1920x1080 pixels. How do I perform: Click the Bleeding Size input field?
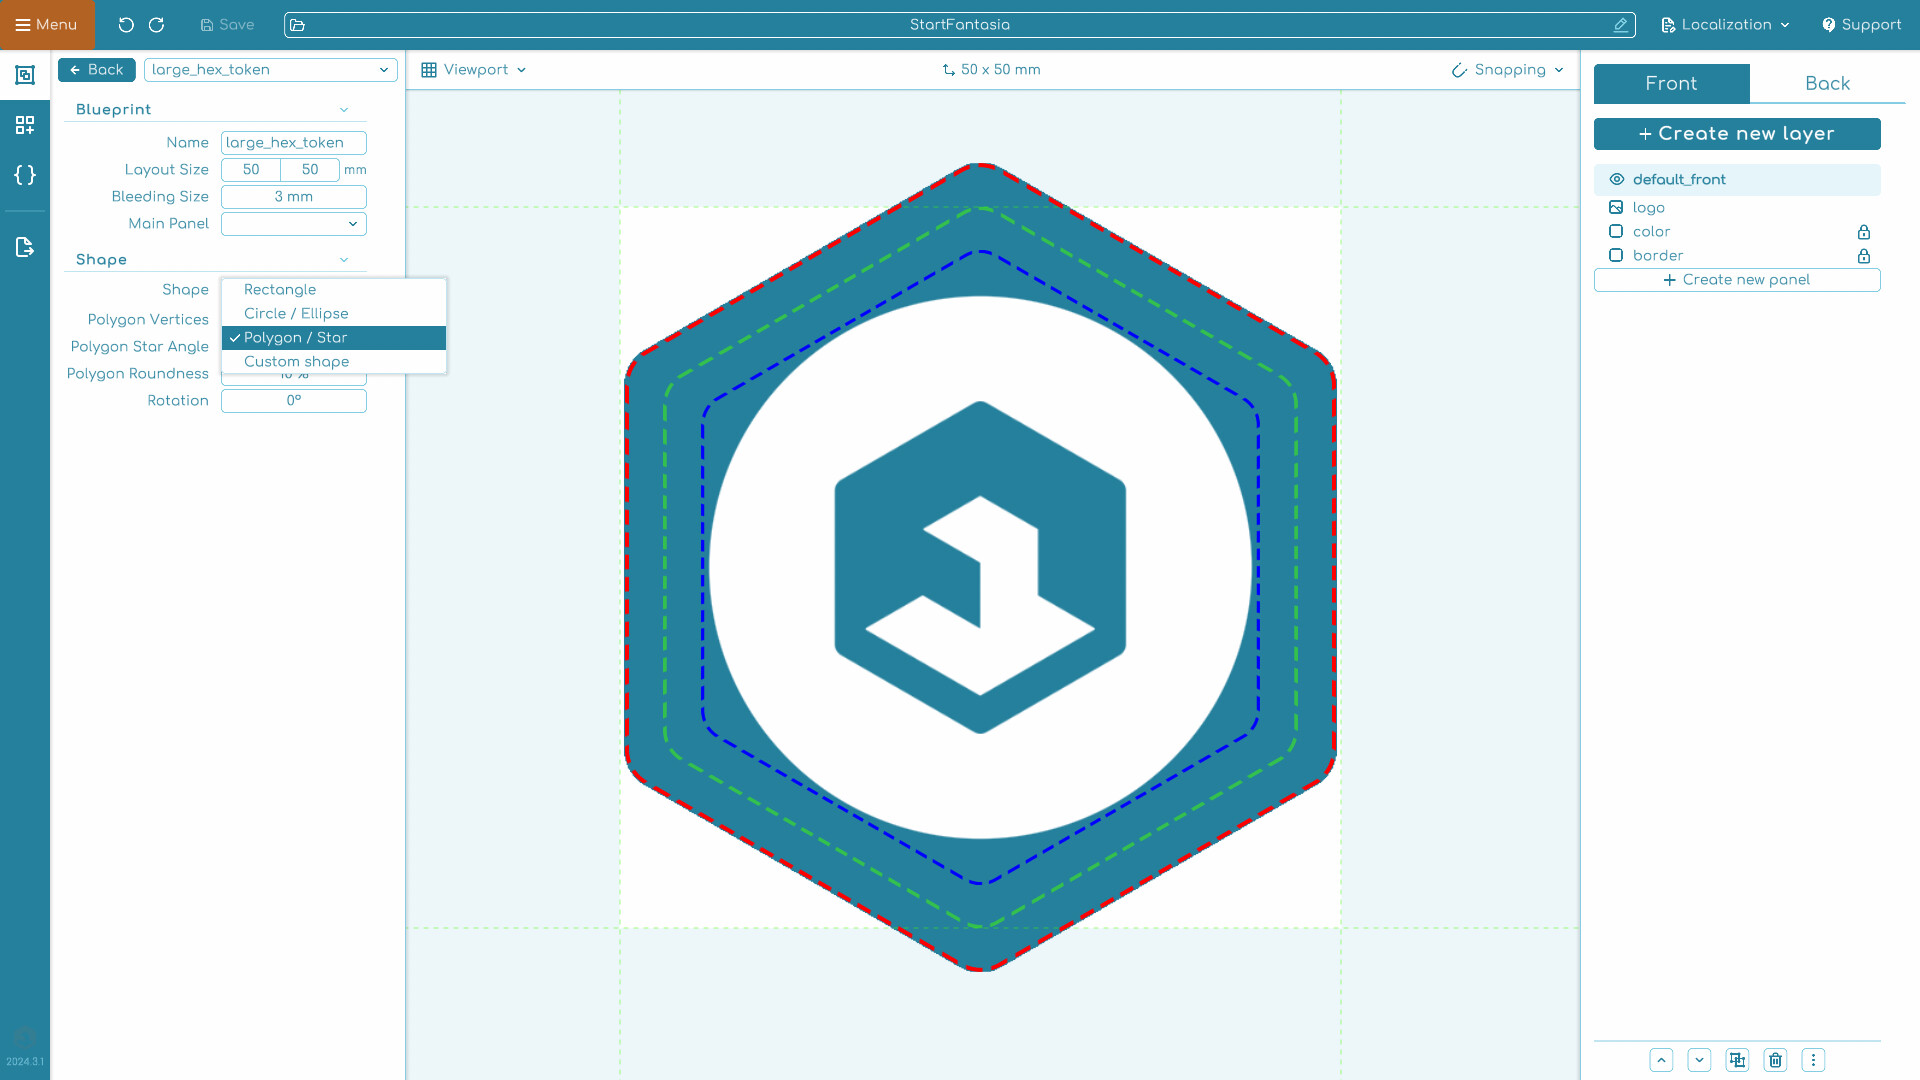[x=293, y=197]
